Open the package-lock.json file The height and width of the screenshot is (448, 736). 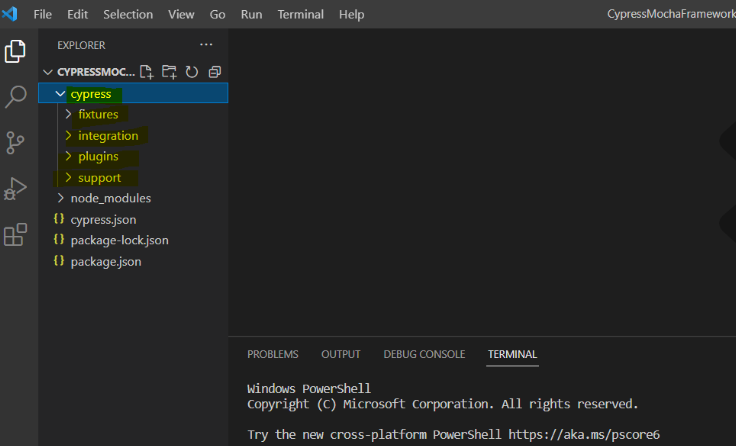(119, 240)
